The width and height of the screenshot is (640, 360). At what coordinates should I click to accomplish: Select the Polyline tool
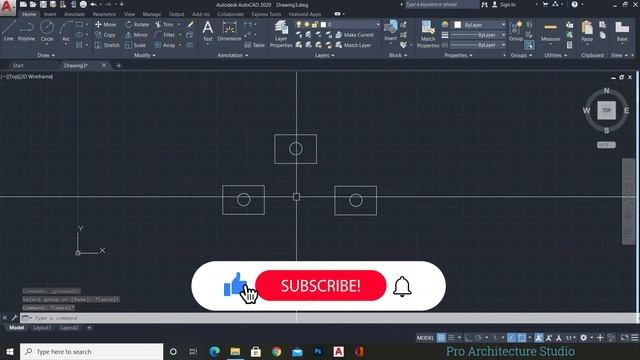pos(26,31)
